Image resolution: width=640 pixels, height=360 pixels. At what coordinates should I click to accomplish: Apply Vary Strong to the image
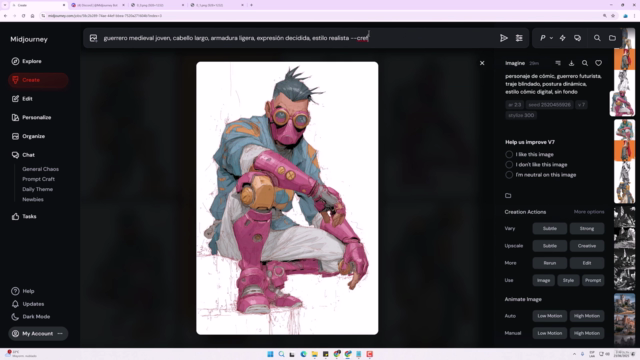pos(587,229)
